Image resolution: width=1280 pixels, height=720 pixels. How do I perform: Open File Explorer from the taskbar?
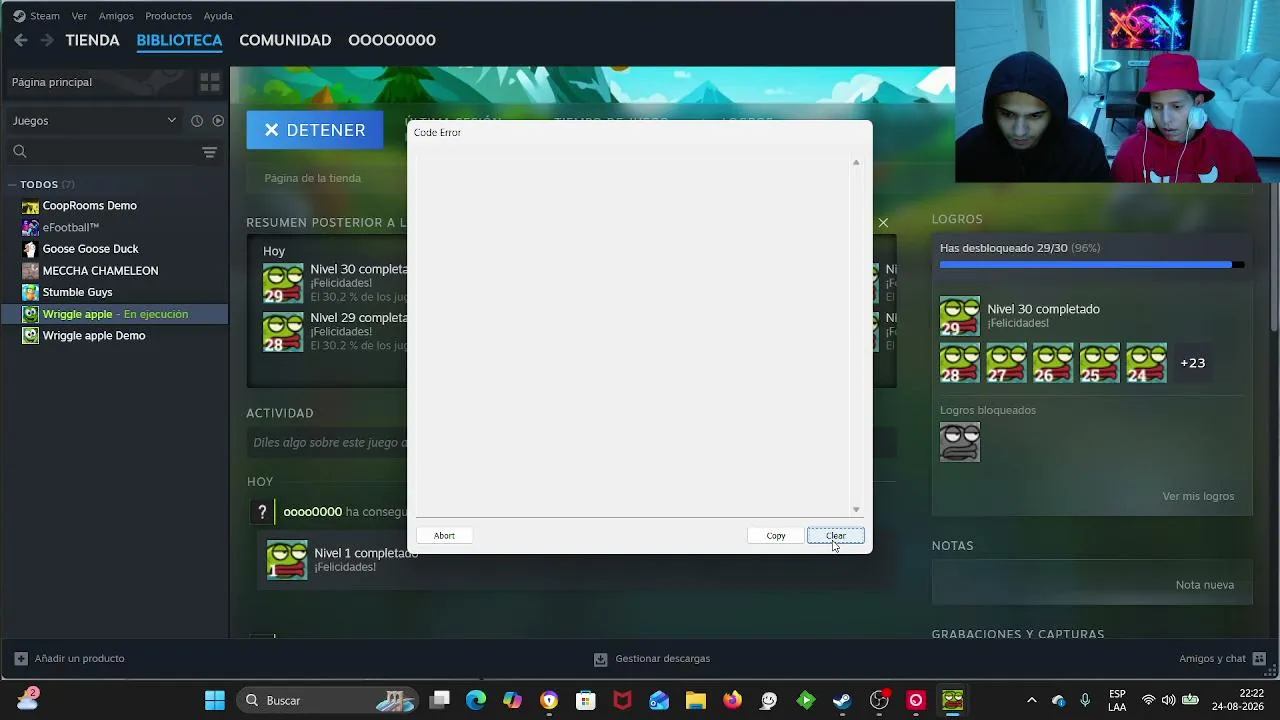695,700
